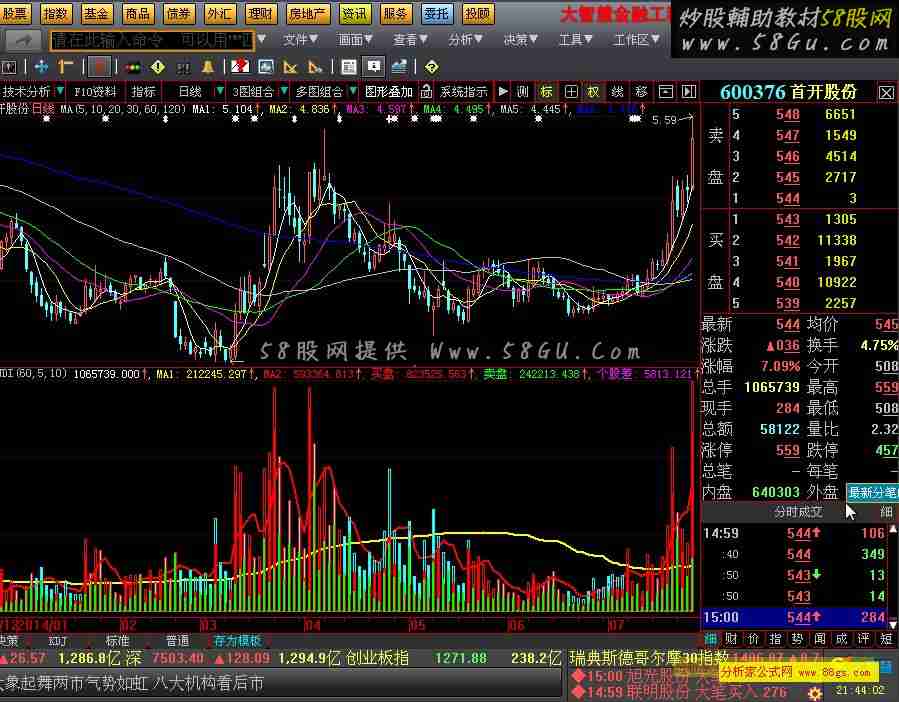
Task: Switch to the 股票 top tab
Action: [14, 13]
